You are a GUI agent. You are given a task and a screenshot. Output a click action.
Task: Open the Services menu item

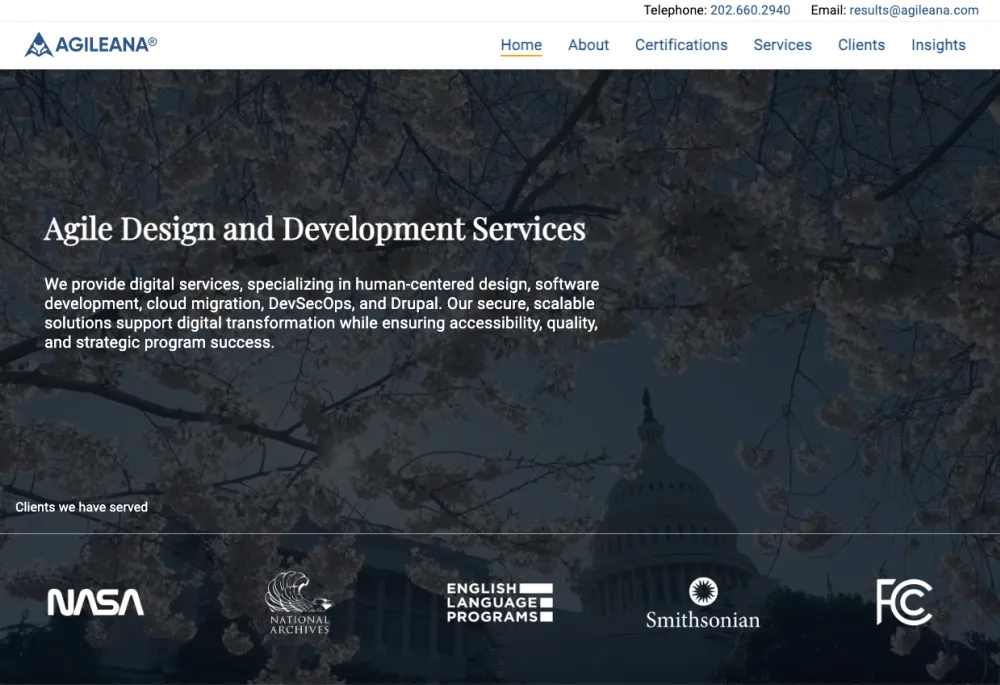click(x=782, y=44)
